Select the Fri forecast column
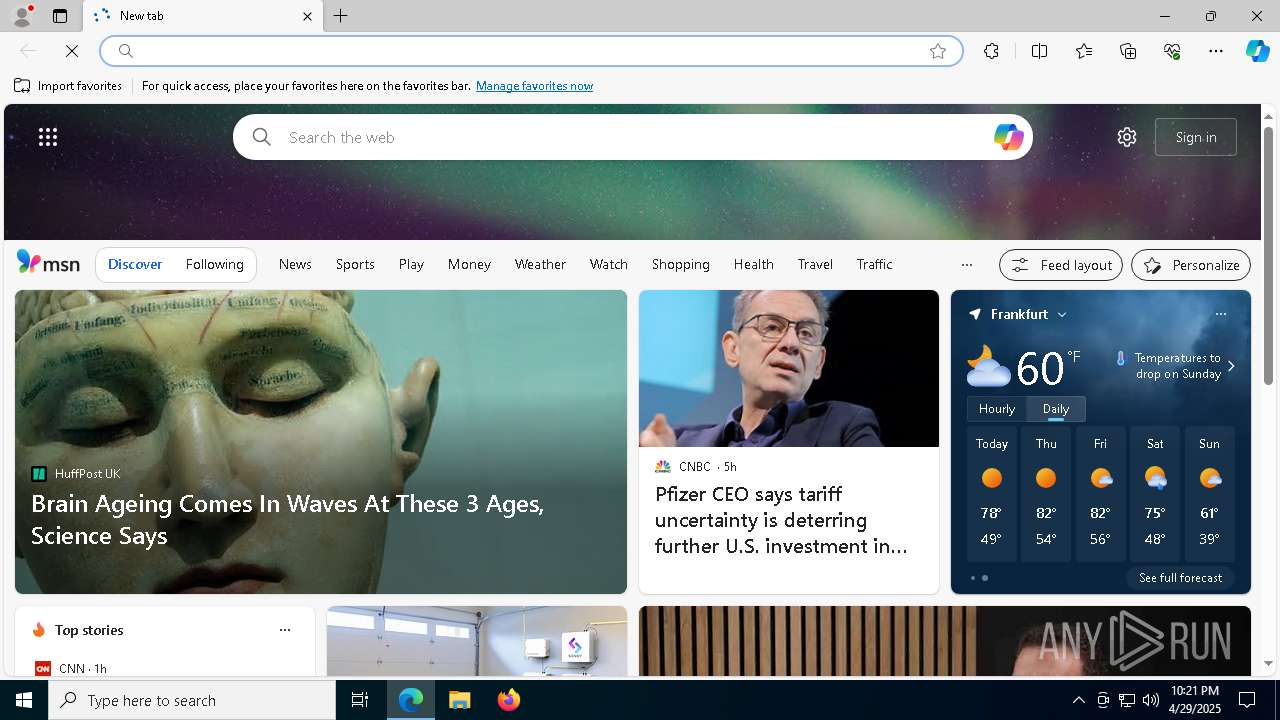1280x720 pixels. pos(1100,494)
